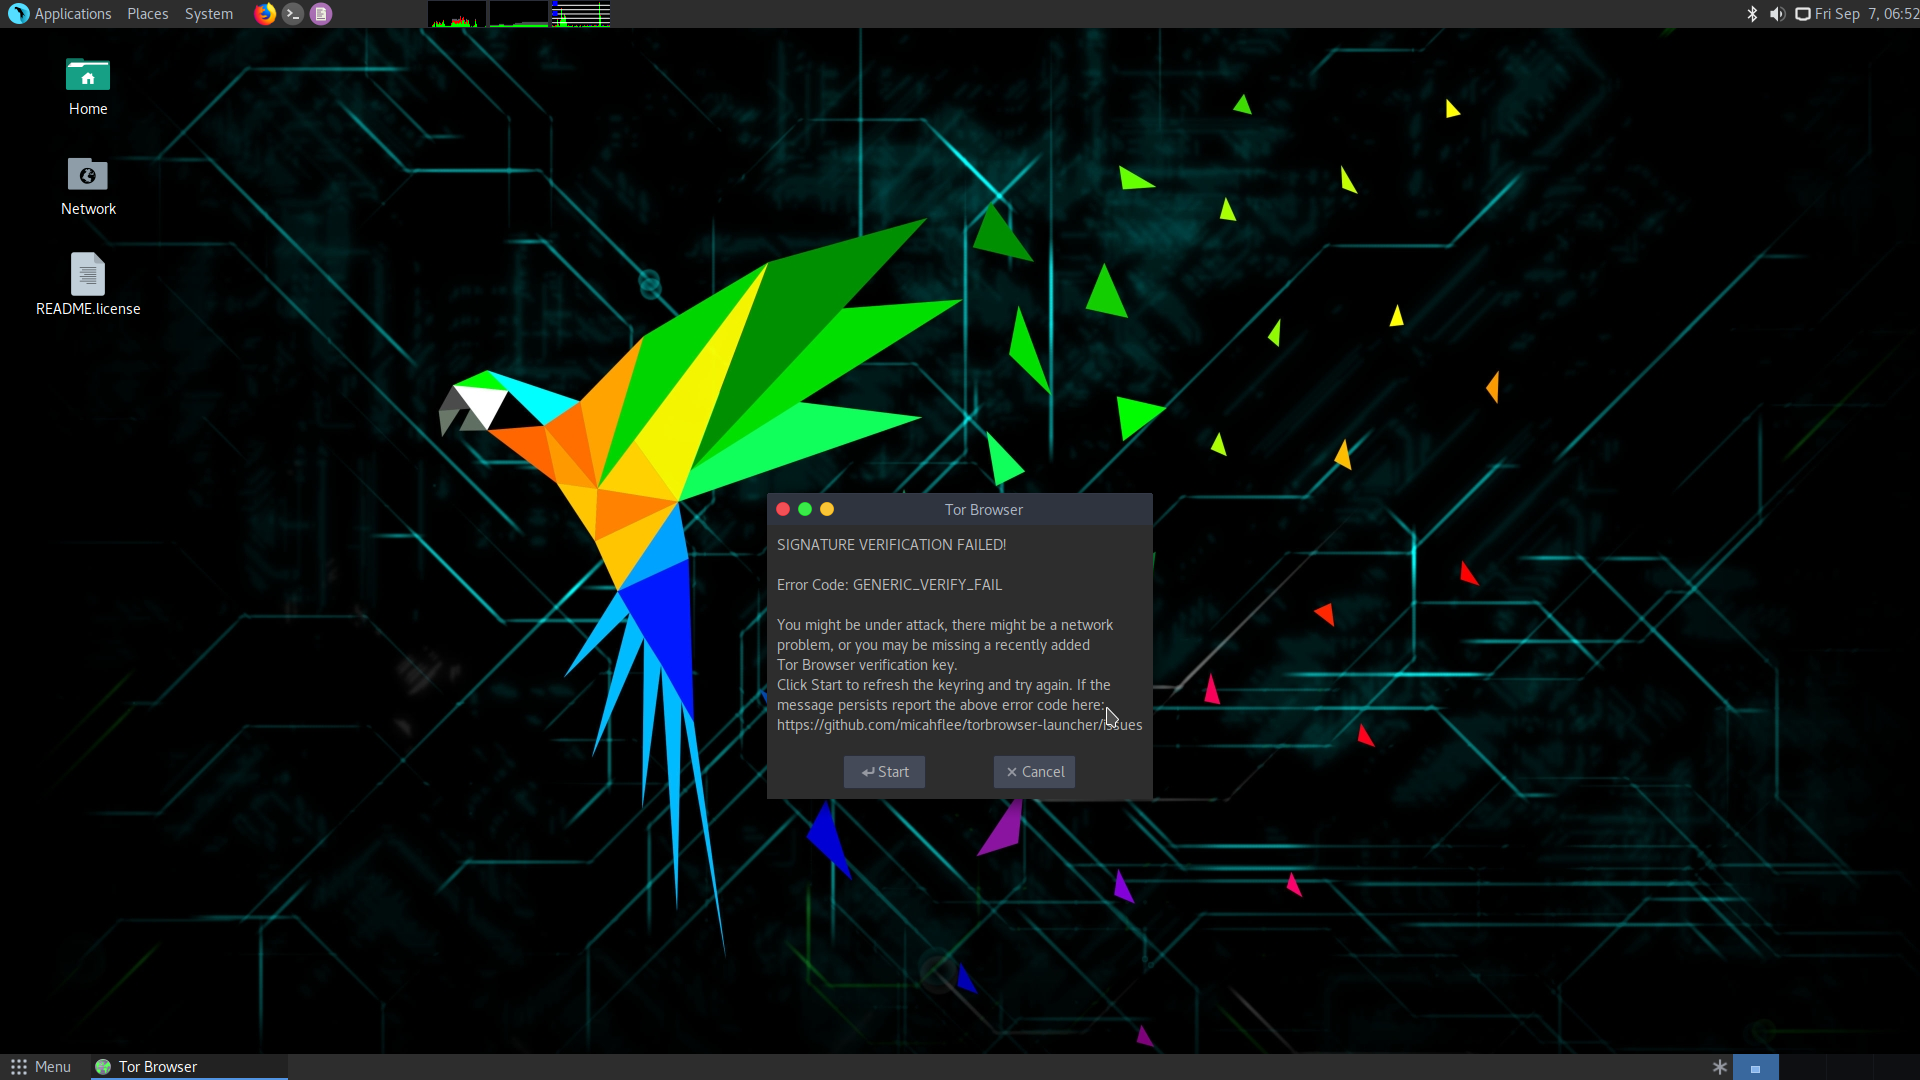Open a terminal from the top panel

pyautogui.click(x=292, y=13)
